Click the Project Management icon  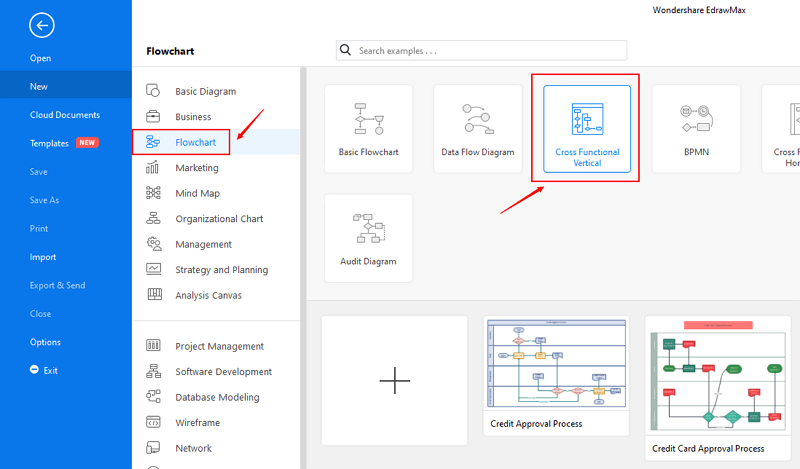click(153, 345)
